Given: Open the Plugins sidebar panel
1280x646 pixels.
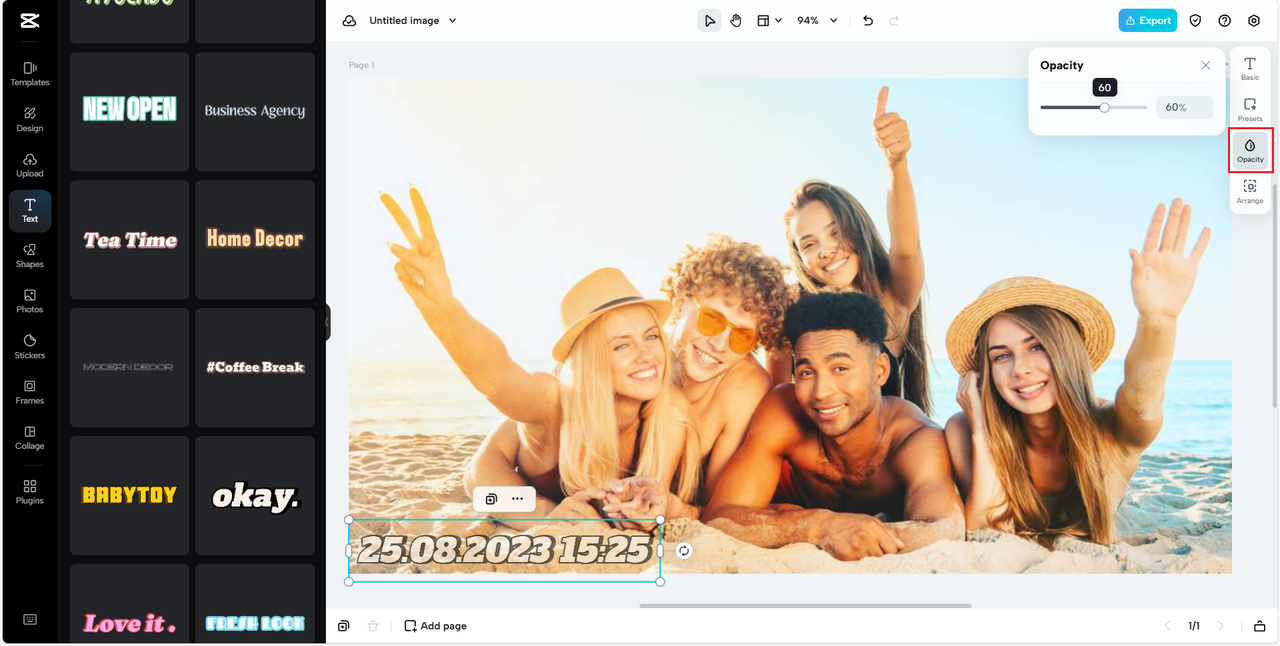Looking at the screenshot, I should click(30, 492).
